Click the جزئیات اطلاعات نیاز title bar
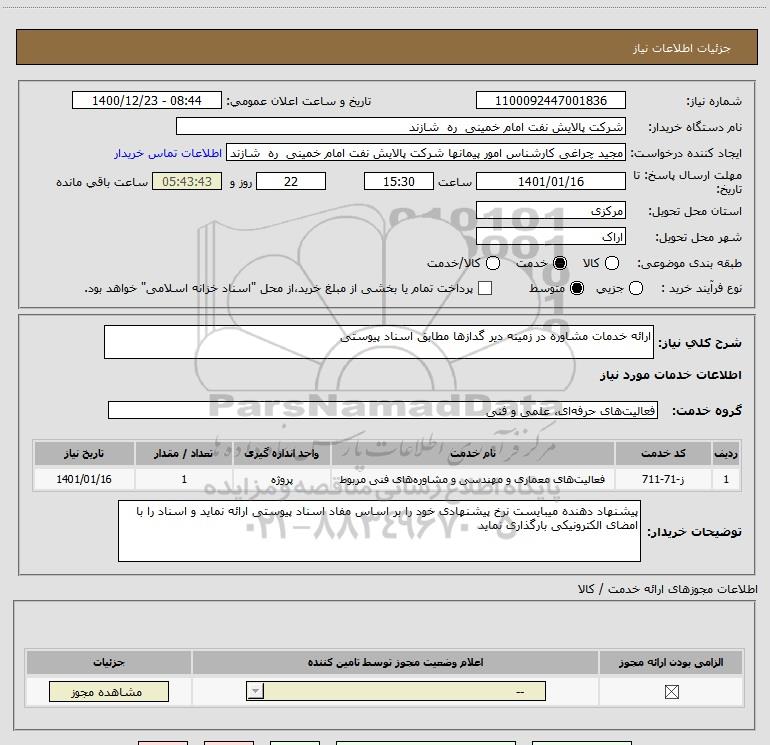 [386, 48]
